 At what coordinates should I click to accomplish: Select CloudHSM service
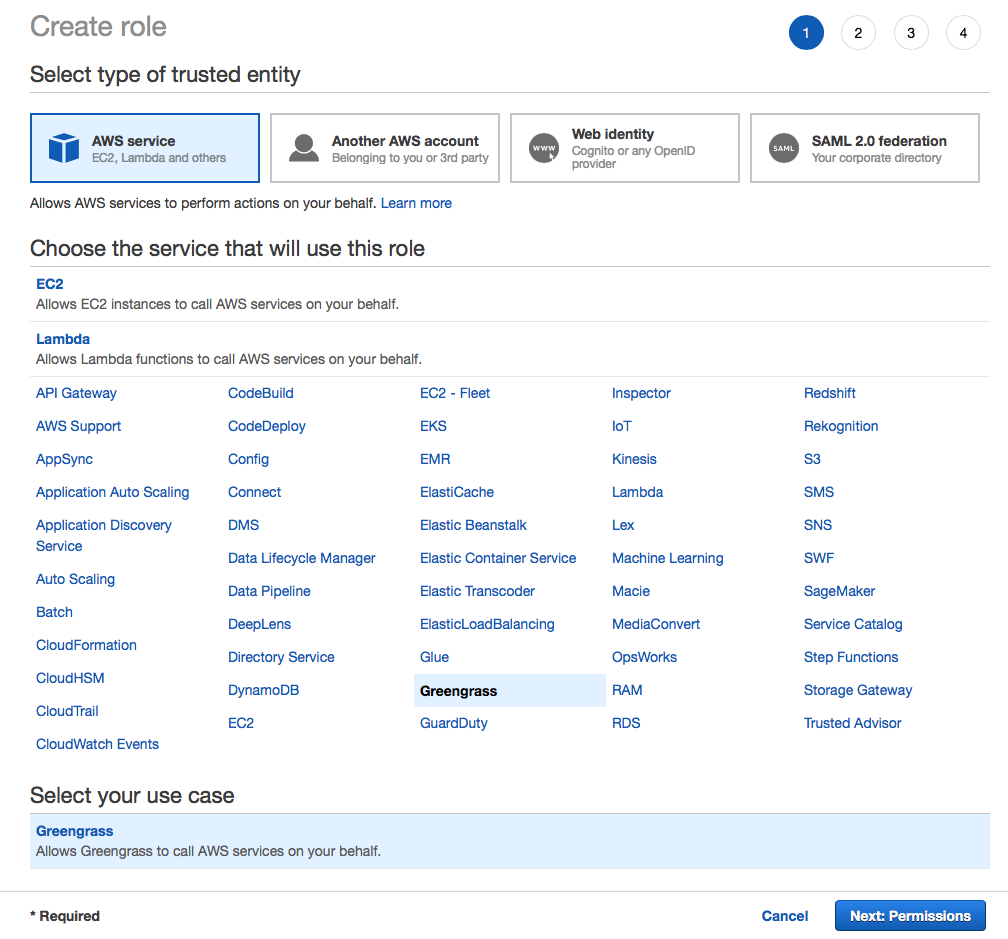tap(70, 678)
